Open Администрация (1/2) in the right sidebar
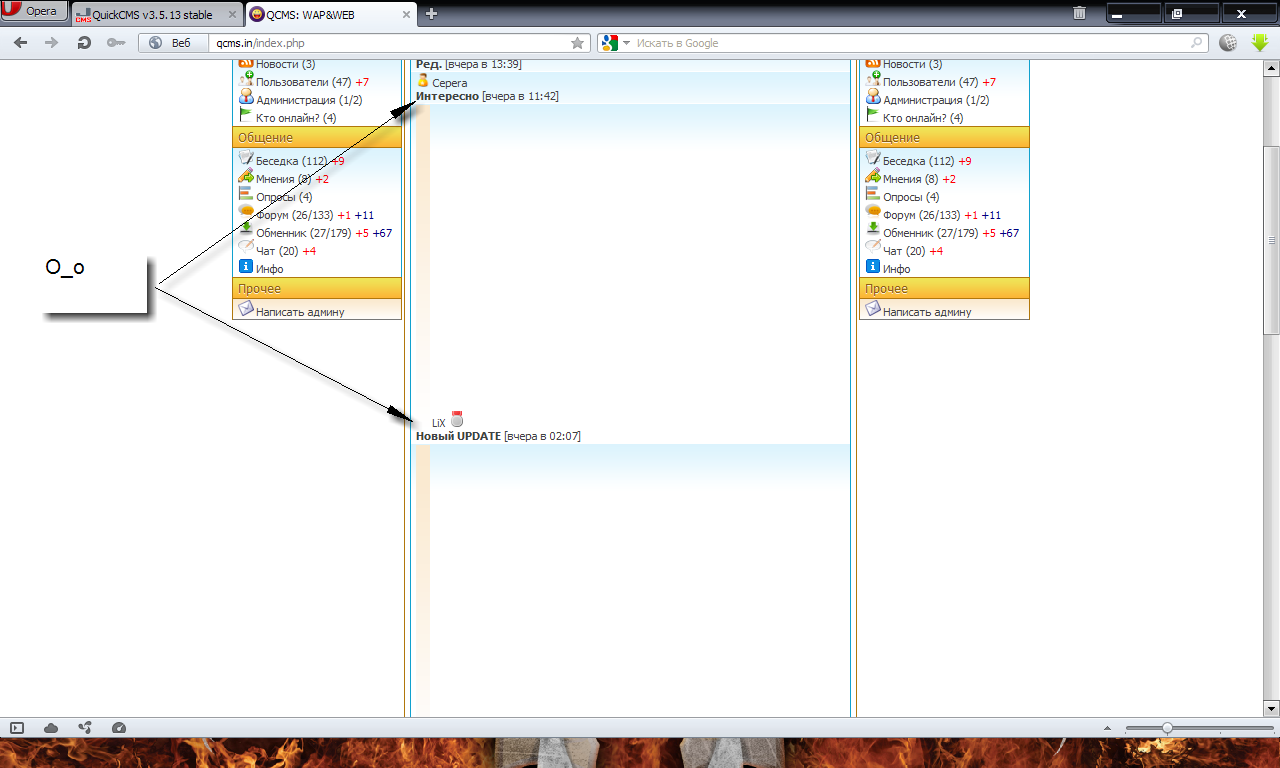The width and height of the screenshot is (1280, 768). [x=936, y=100]
